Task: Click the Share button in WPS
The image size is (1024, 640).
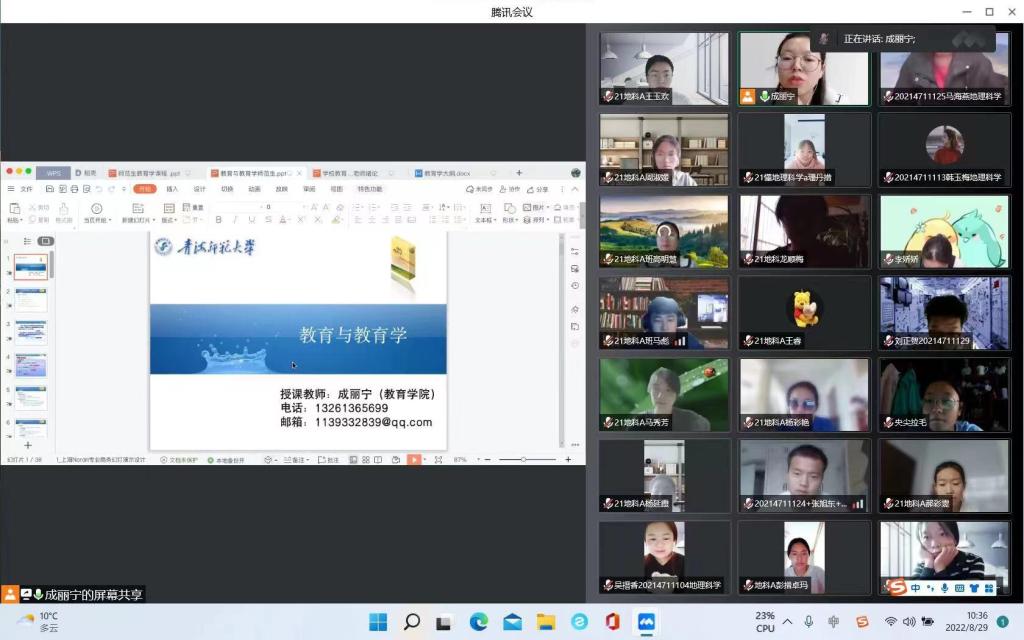Action: pos(537,189)
